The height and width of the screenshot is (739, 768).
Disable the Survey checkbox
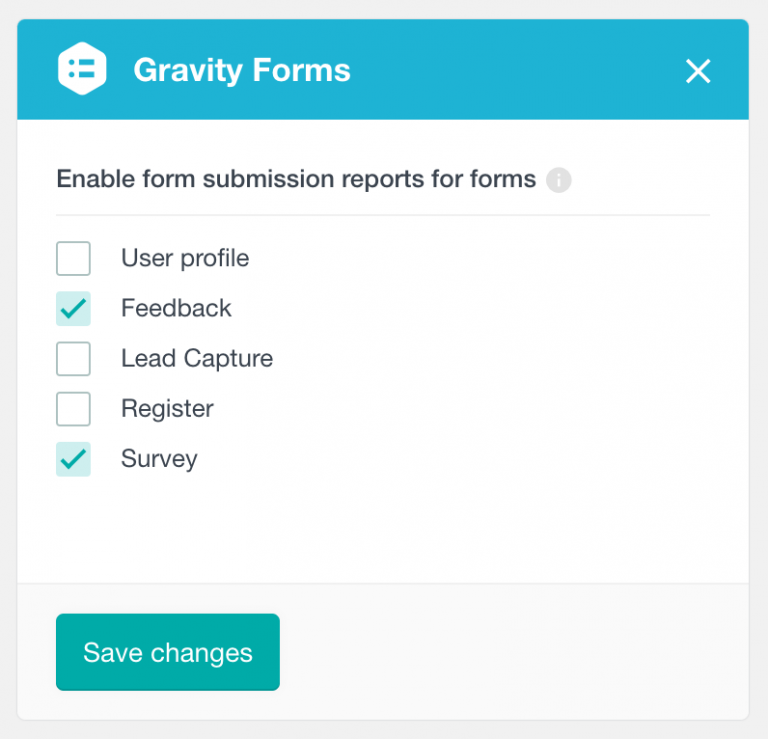click(74, 459)
